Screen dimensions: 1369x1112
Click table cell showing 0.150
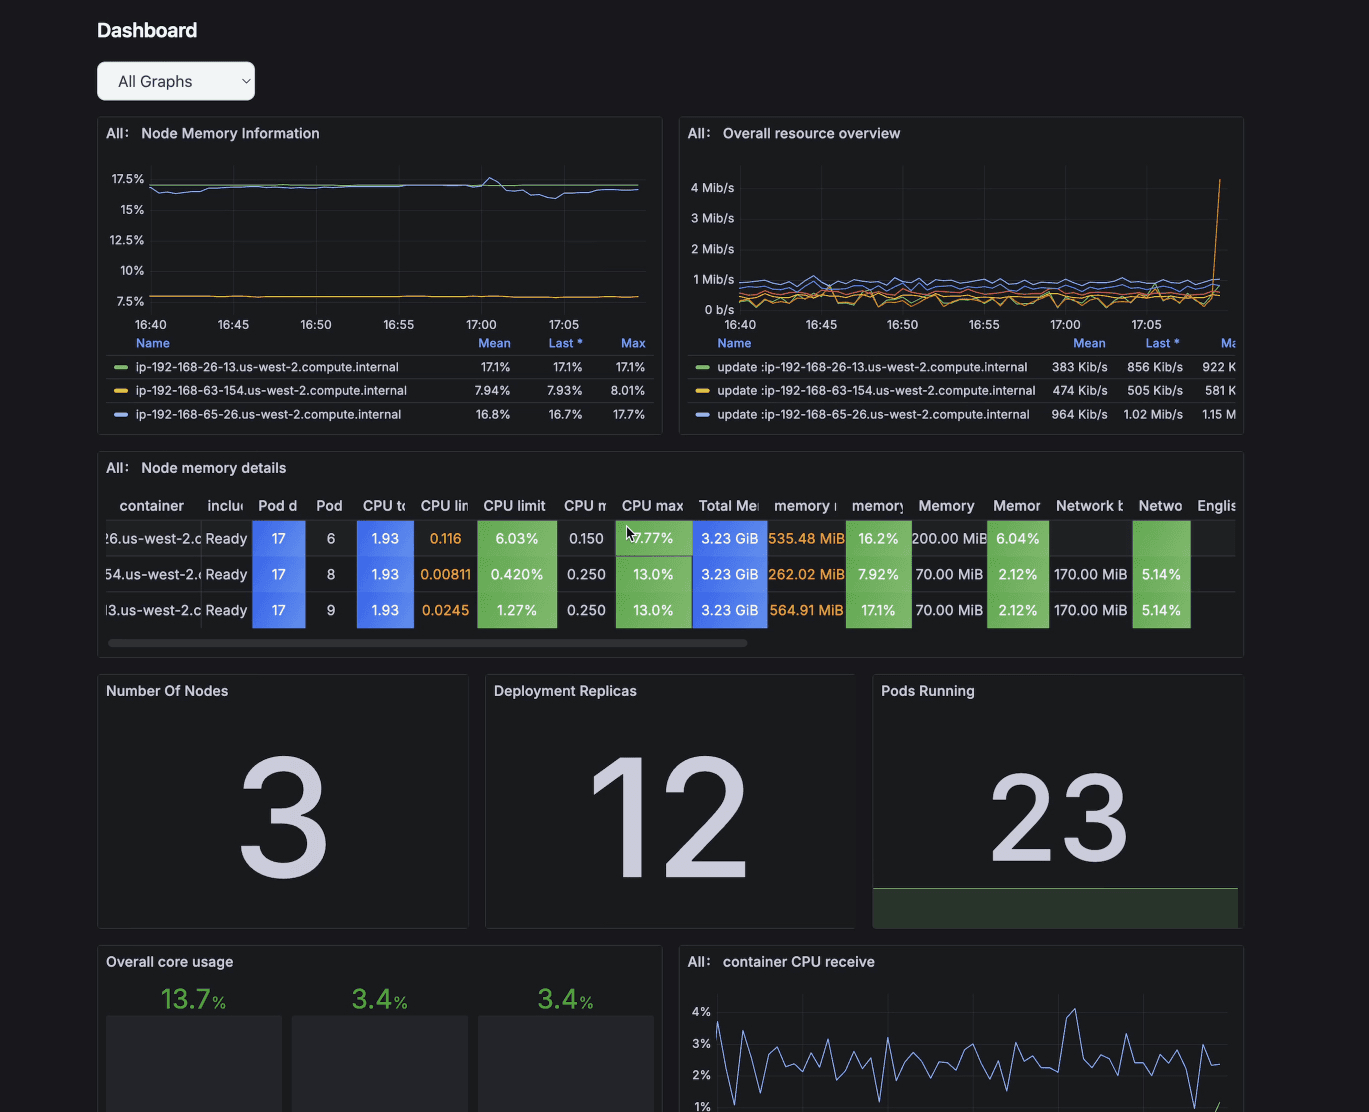click(x=586, y=538)
